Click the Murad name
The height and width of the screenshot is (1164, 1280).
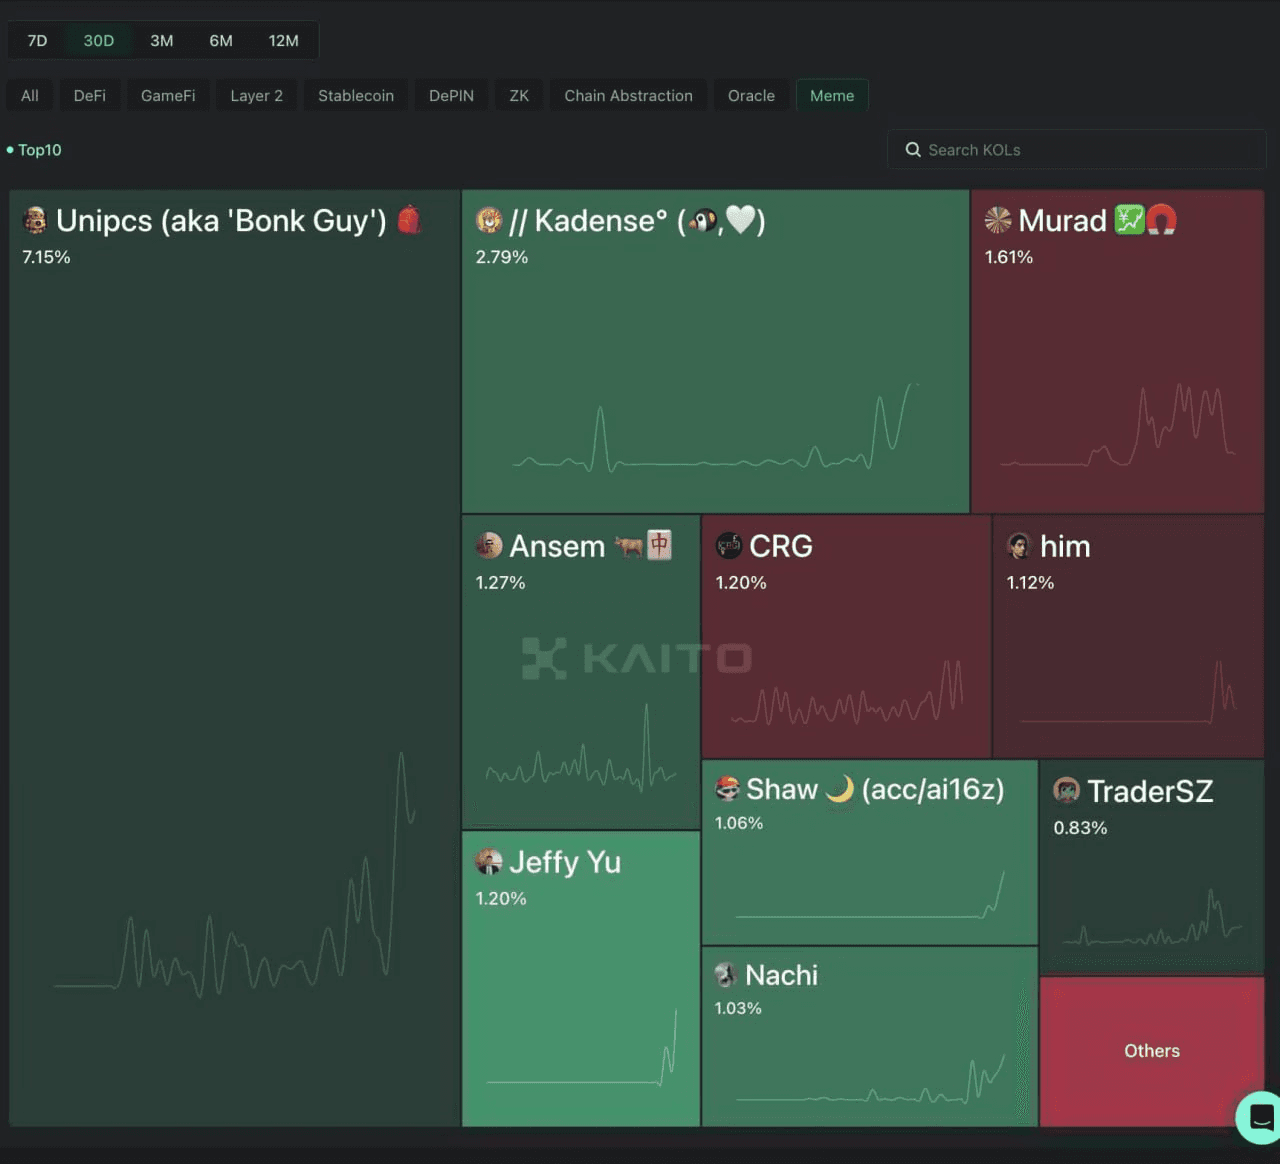(x=1062, y=221)
